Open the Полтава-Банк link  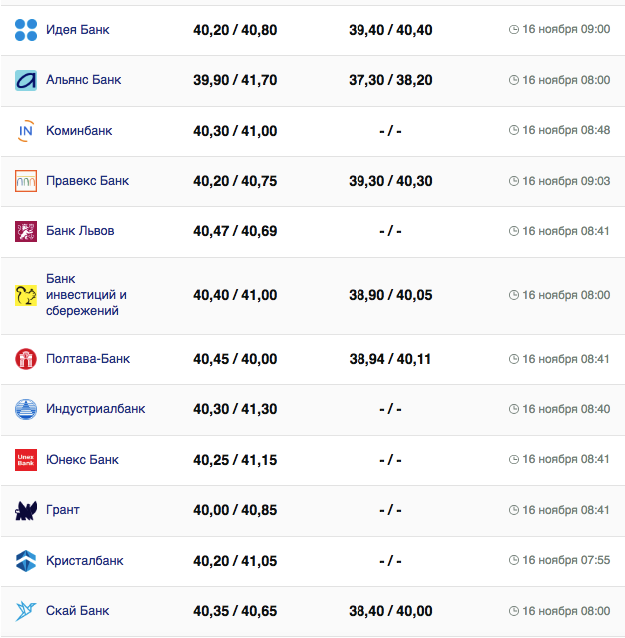coord(88,359)
